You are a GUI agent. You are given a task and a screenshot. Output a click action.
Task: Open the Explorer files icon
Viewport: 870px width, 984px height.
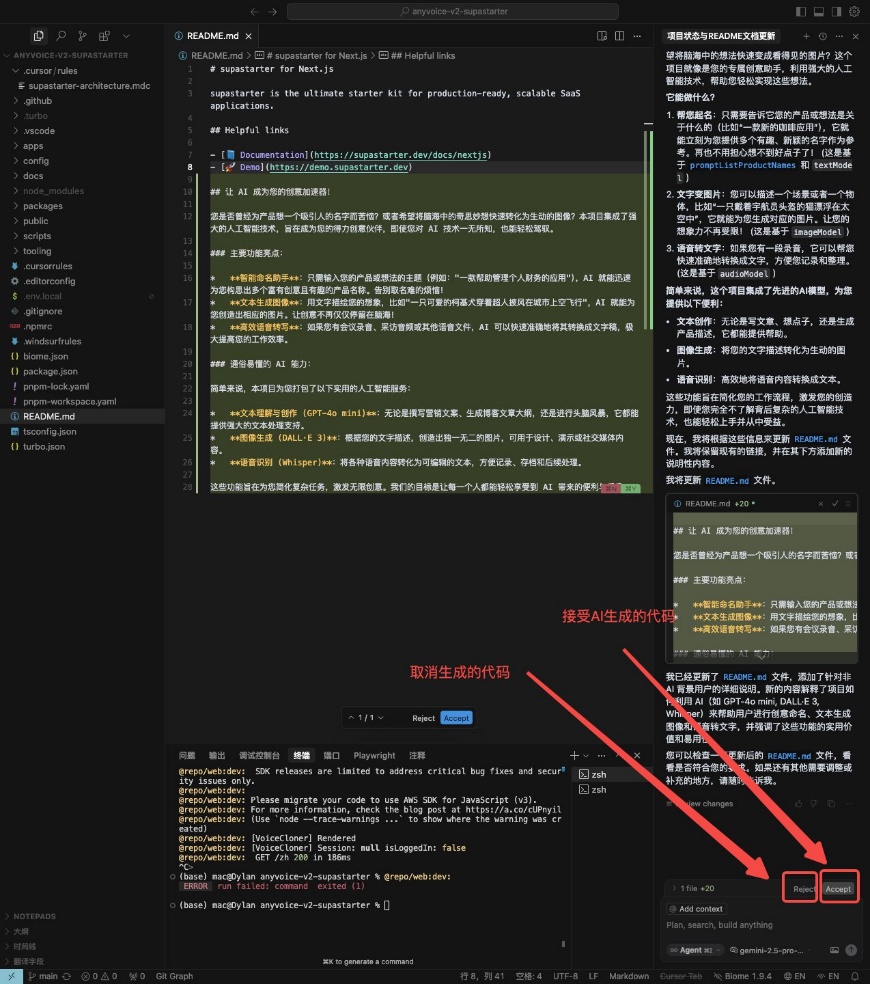coord(39,36)
